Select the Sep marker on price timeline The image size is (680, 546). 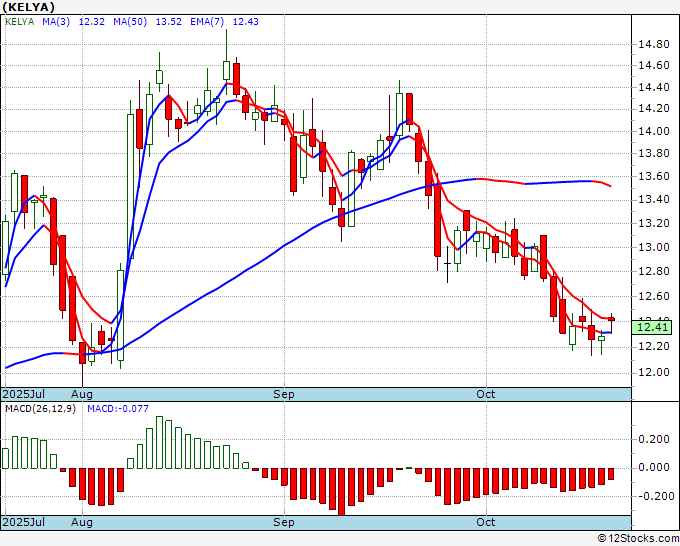[x=285, y=394]
